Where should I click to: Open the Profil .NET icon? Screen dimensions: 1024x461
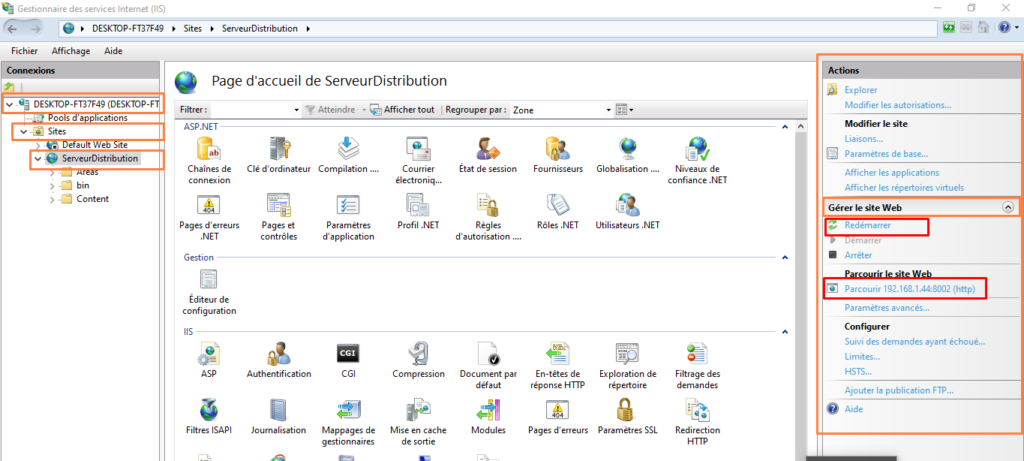point(418,205)
